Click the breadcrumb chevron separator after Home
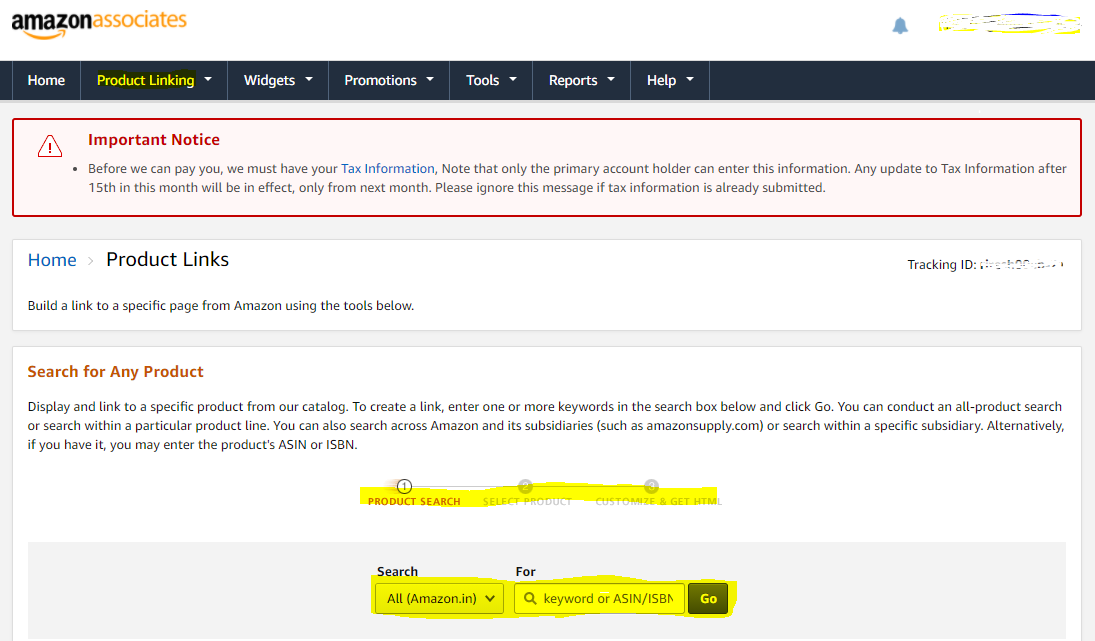The height and width of the screenshot is (641, 1095). pos(90,260)
